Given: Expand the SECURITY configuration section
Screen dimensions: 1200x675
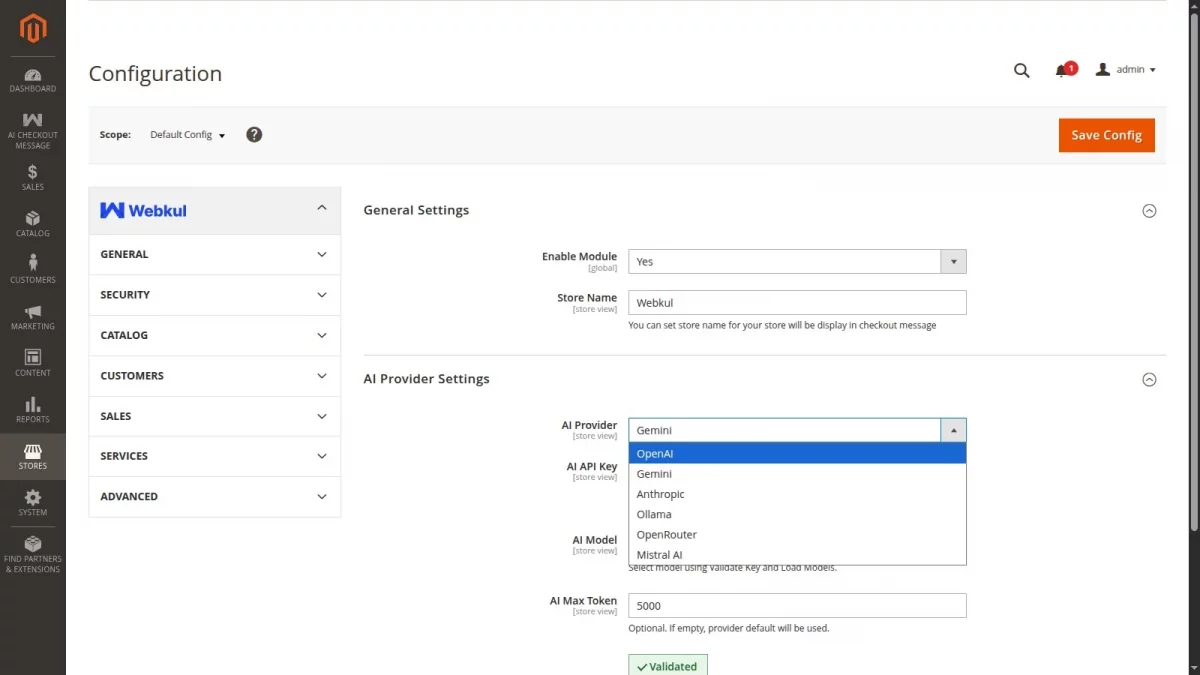Looking at the screenshot, I should (x=215, y=295).
